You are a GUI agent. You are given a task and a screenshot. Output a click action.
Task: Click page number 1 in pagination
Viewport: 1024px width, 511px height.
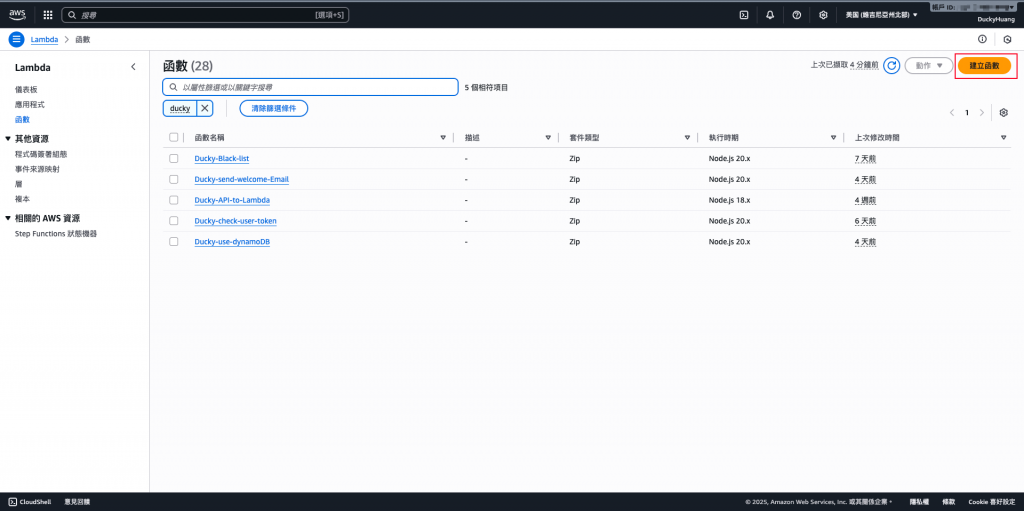click(967, 112)
